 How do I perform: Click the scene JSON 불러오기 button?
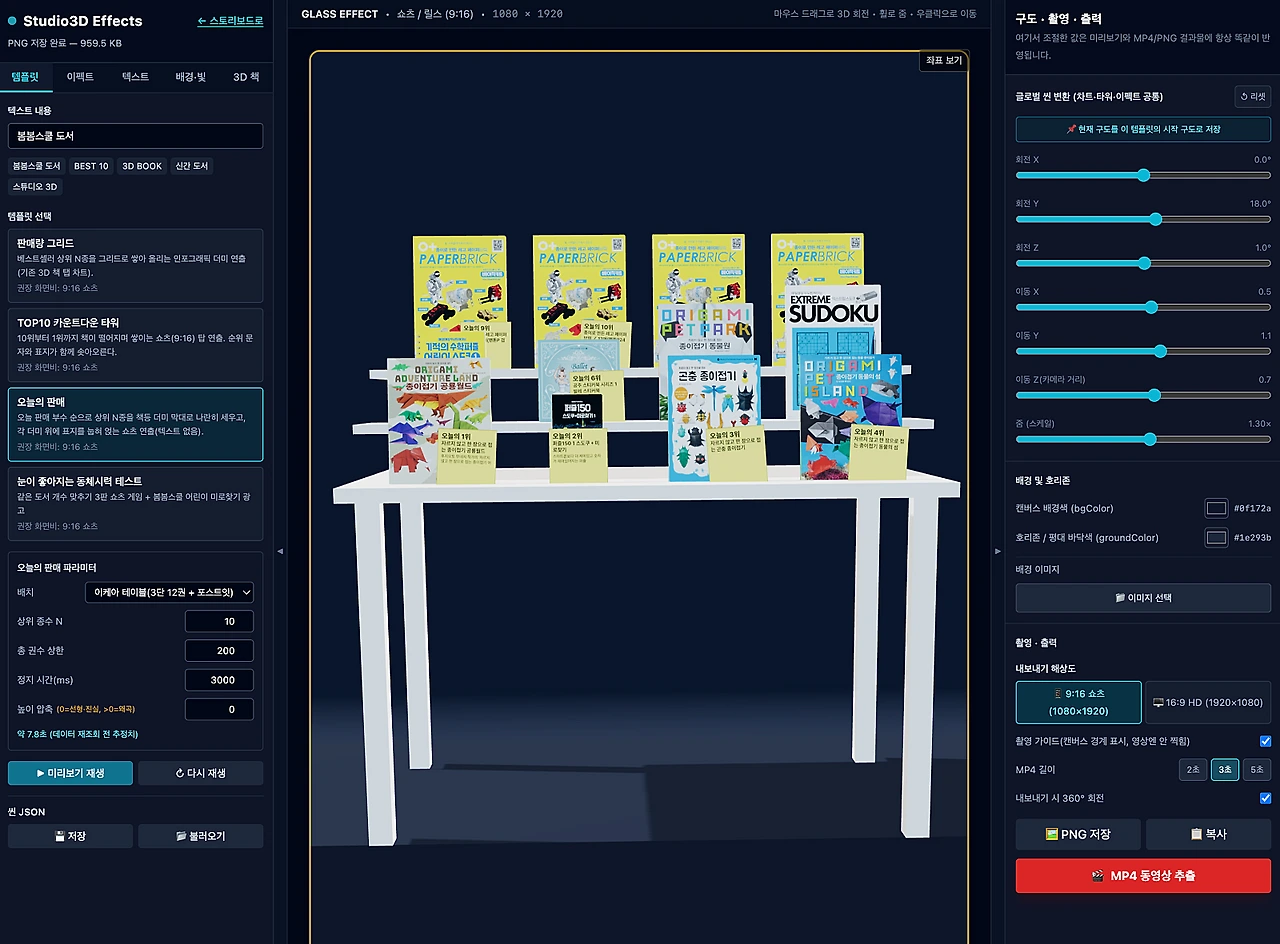(x=201, y=836)
